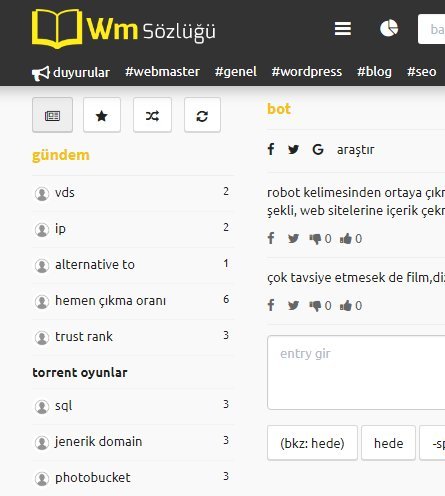This screenshot has width=445, height=496.
Task: Click avatar icon beside photobucket
Action: [x=42, y=479]
